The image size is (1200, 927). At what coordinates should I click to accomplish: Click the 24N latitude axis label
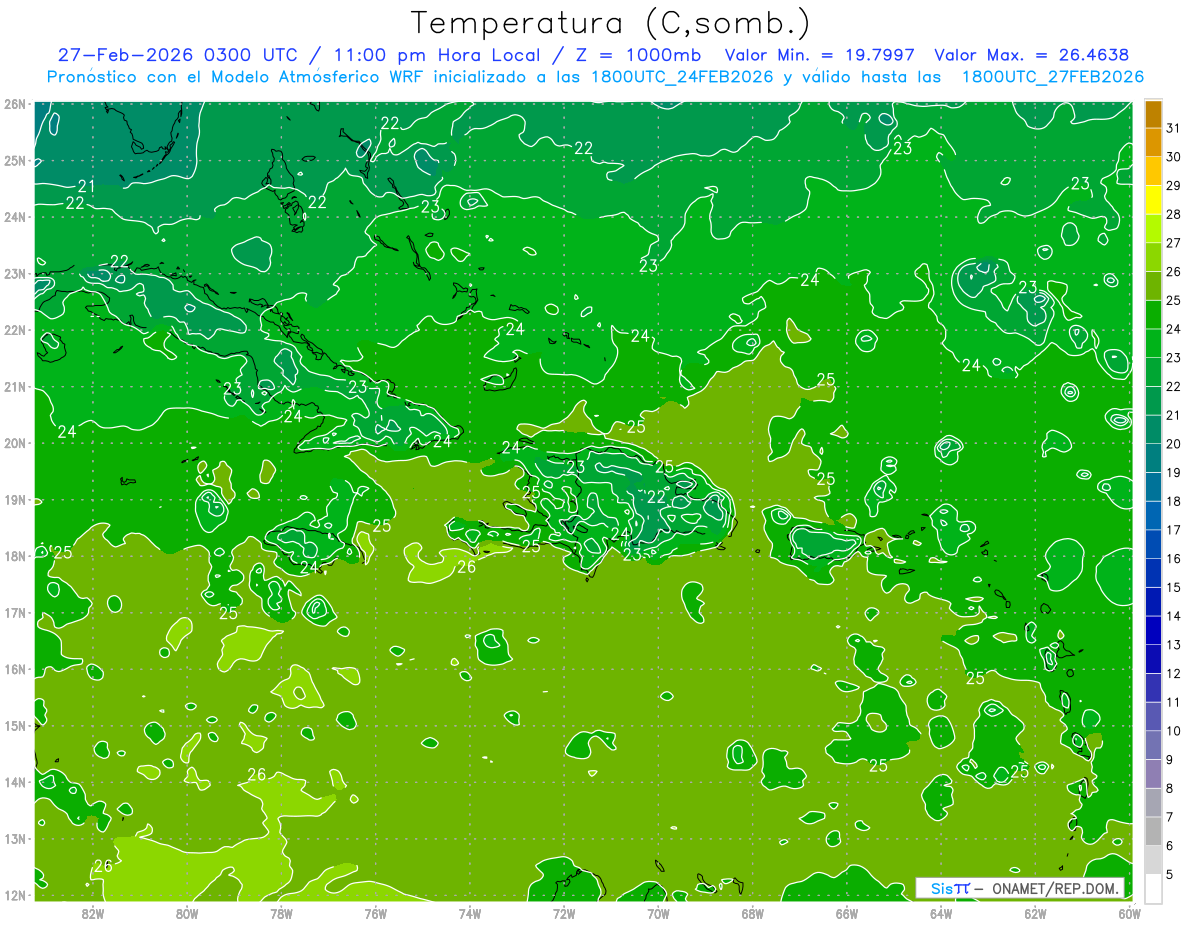pyautogui.click(x=15, y=217)
